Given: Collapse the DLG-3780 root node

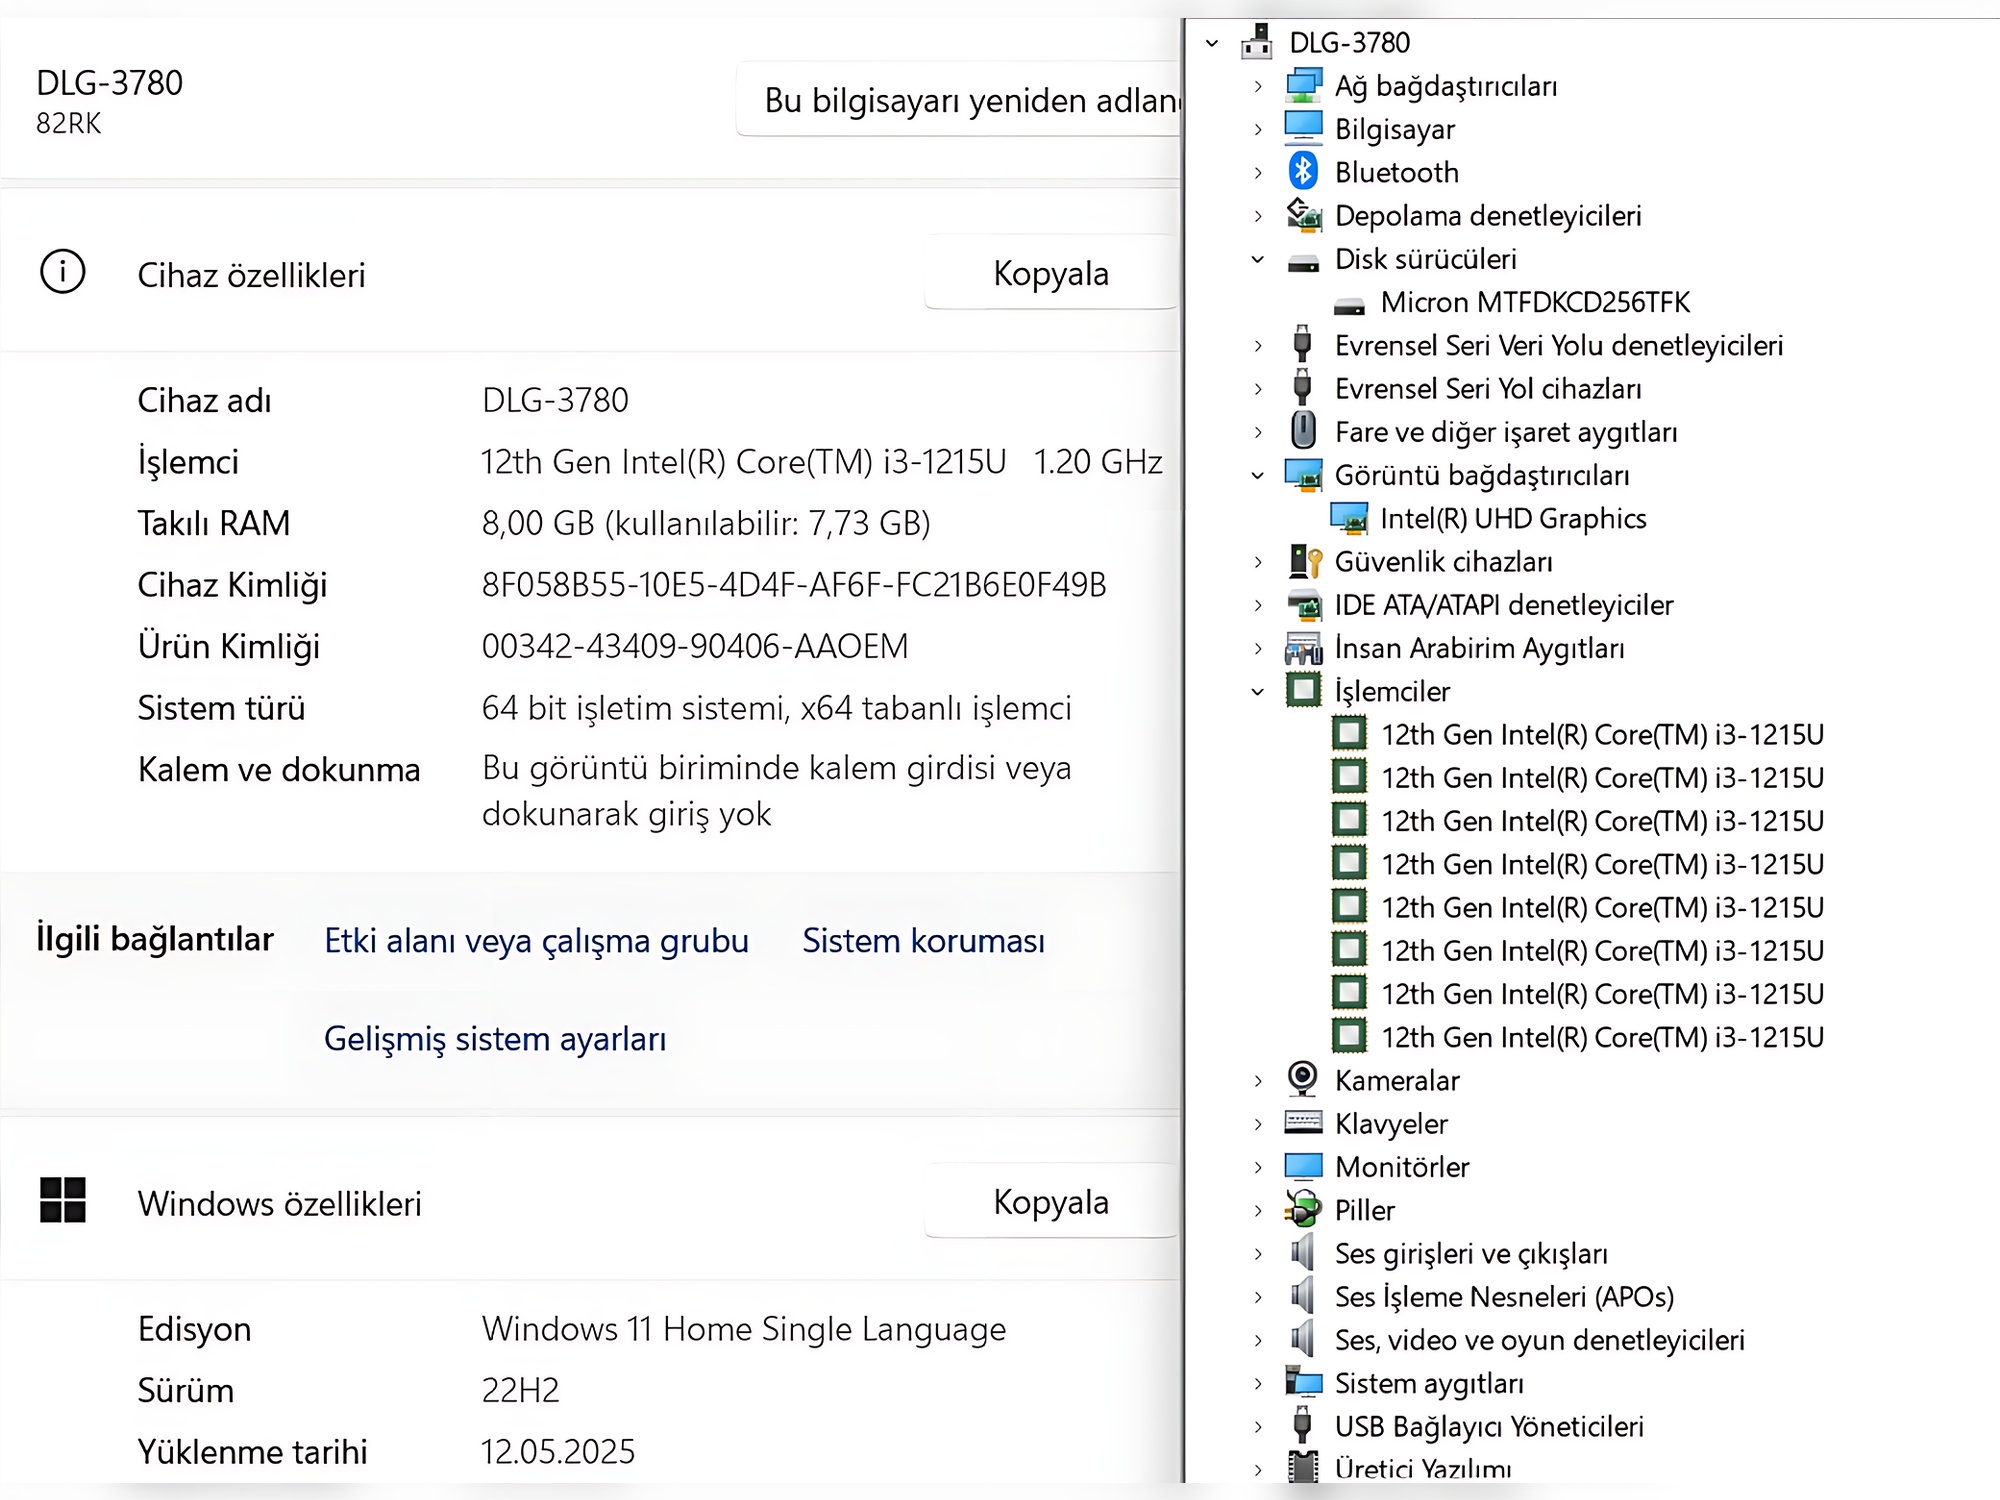Looking at the screenshot, I should [x=1212, y=43].
